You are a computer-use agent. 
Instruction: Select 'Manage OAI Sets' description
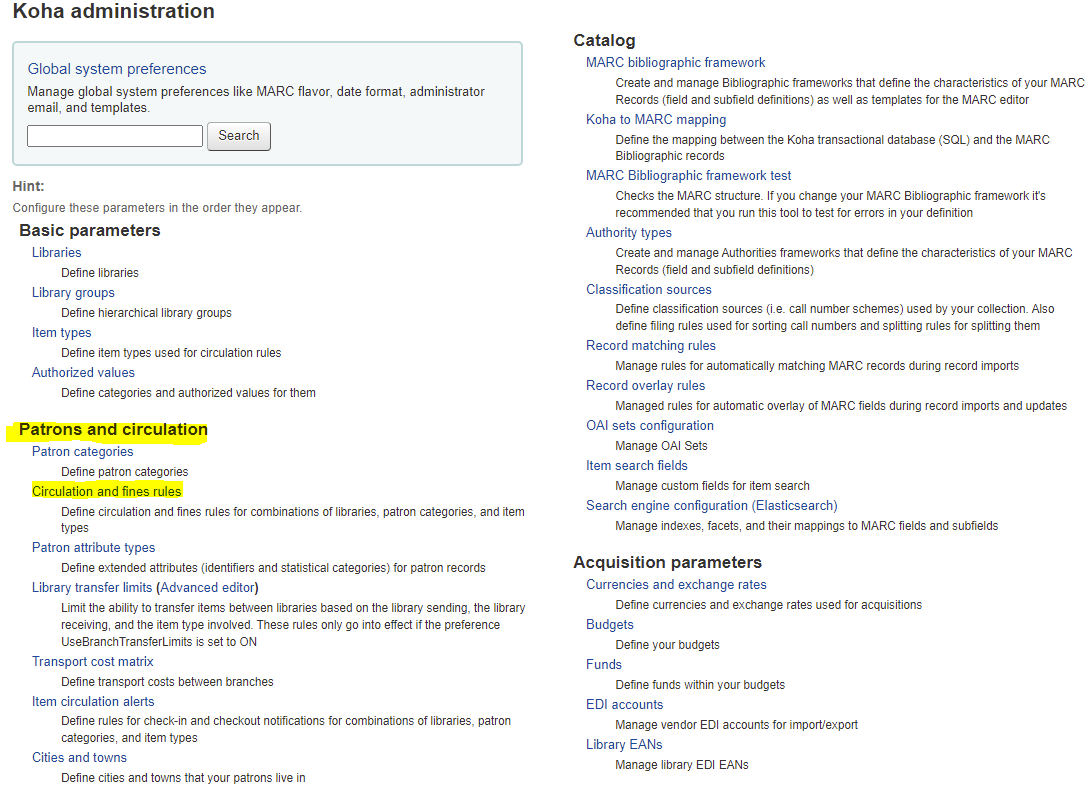point(661,446)
